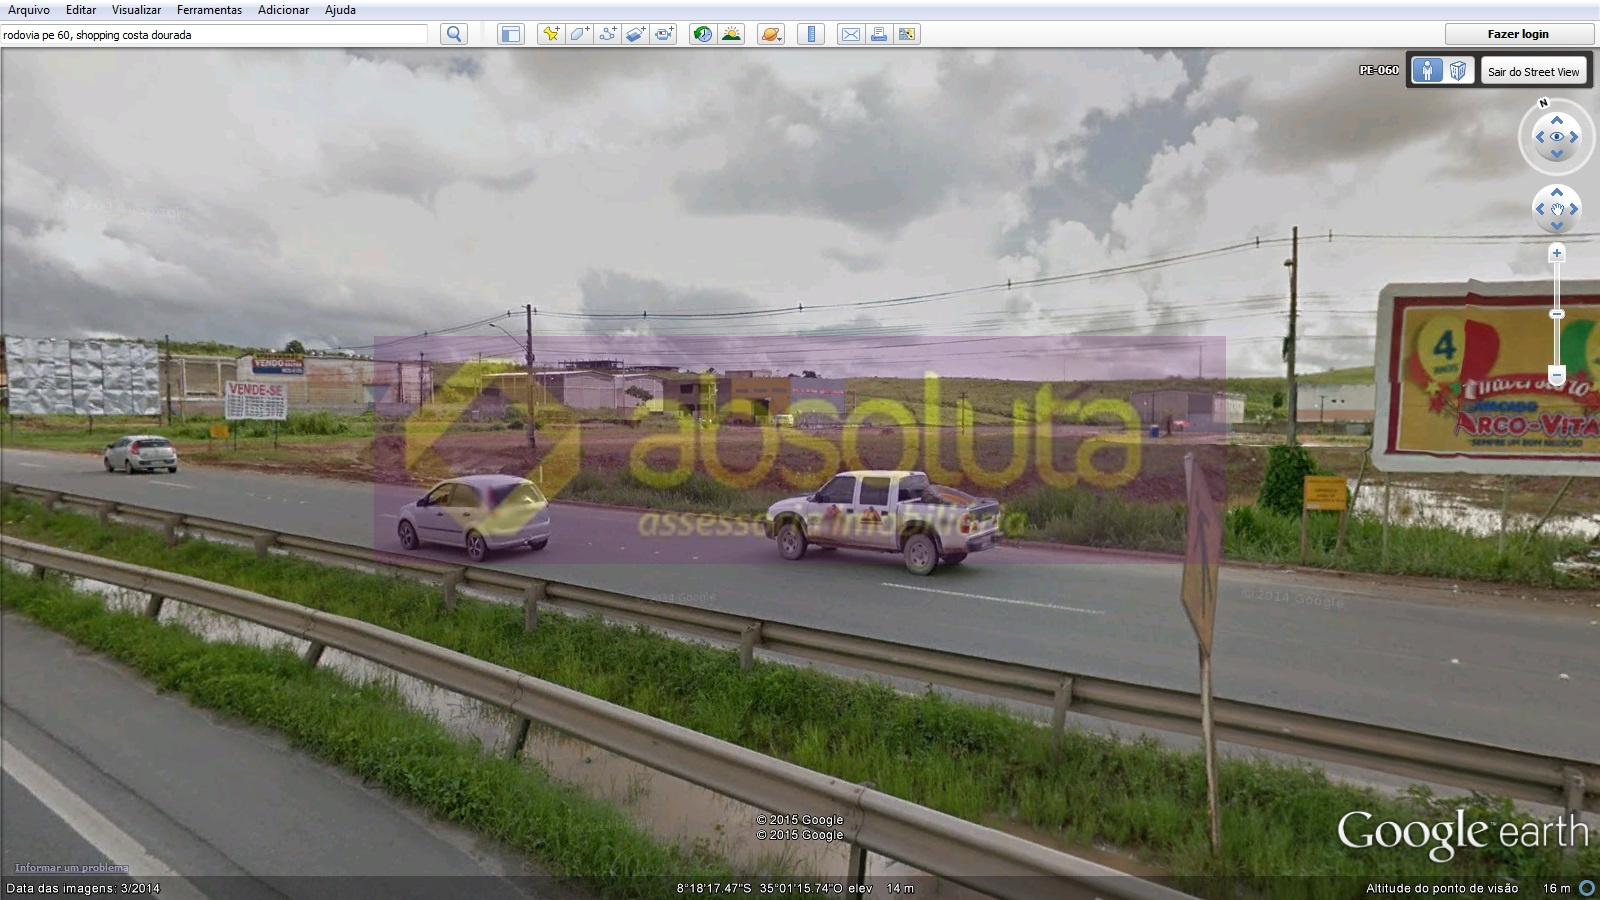This screenshot has width=1600, height=900.
Task: Click the 'elev 14 m' status readout
Action: (881, 888)
